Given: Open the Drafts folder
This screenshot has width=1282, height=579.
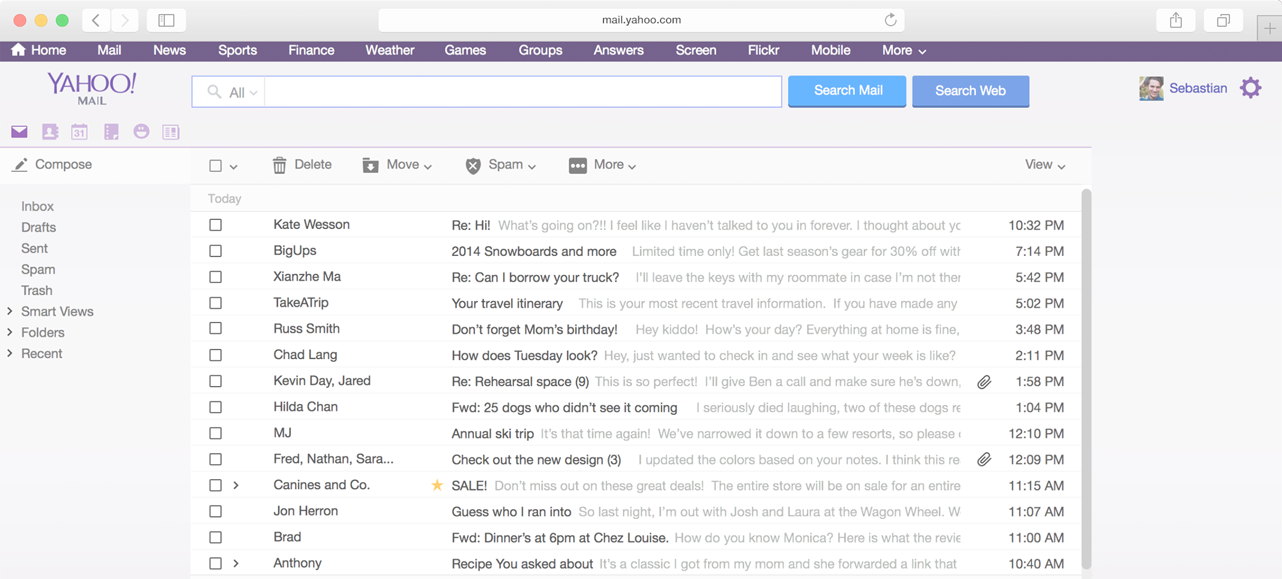Looking at the screenshot, I should (x=39, y=227).
